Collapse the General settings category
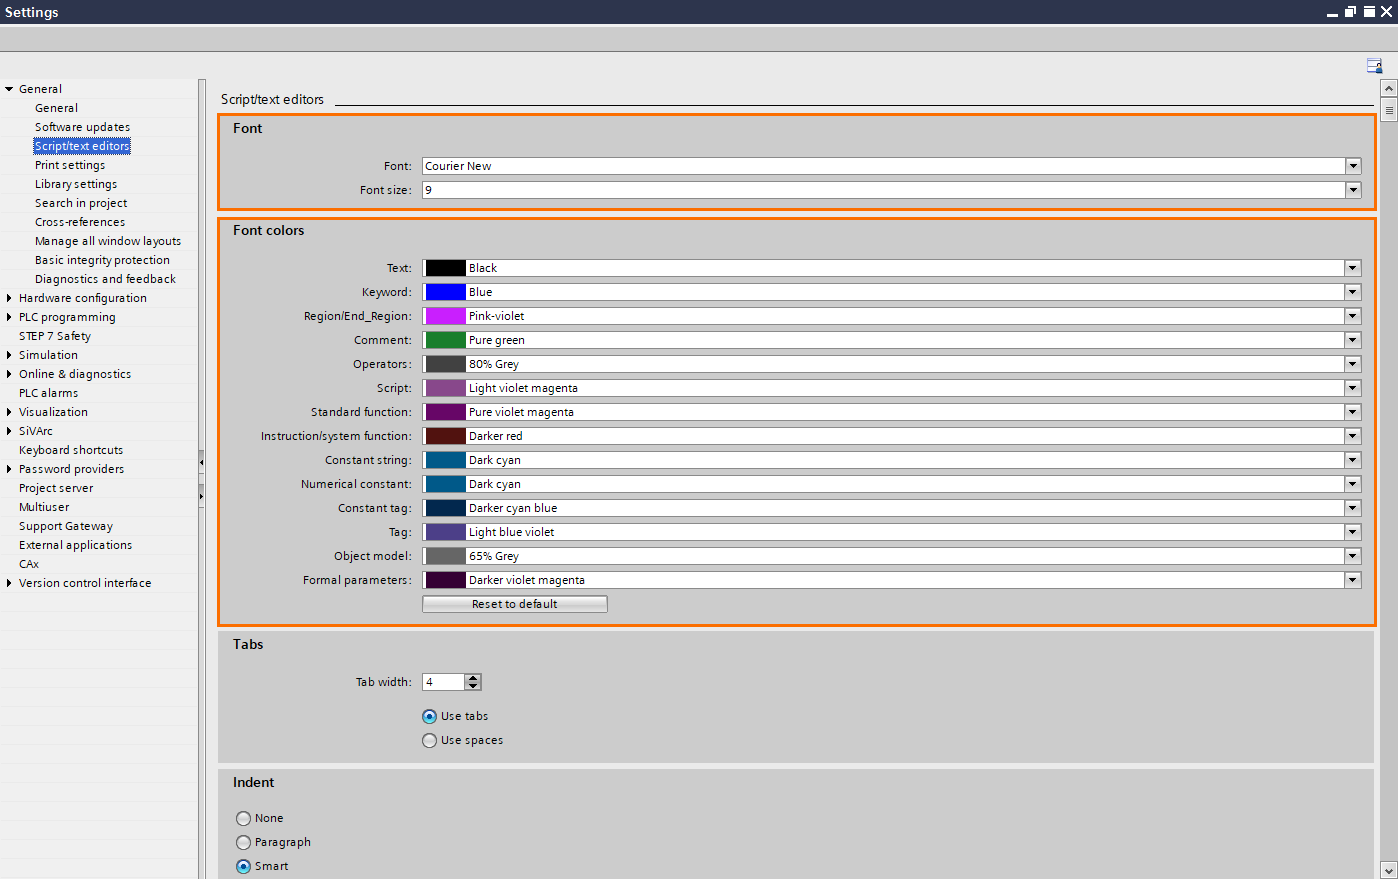This screenshot has width=1398, height=879. 9,88
